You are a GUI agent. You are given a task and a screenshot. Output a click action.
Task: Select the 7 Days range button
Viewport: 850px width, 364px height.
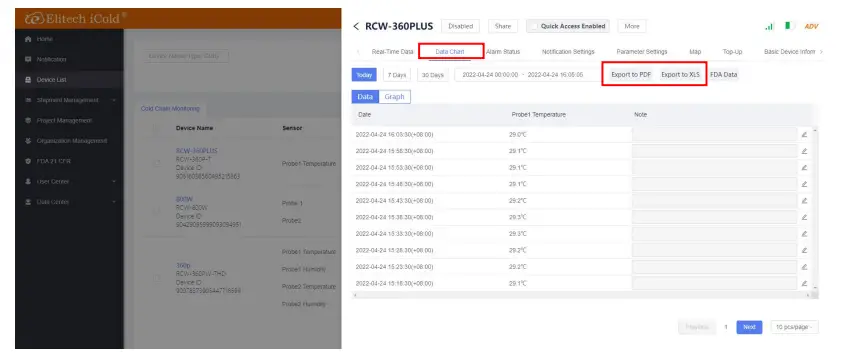point(397,75)
